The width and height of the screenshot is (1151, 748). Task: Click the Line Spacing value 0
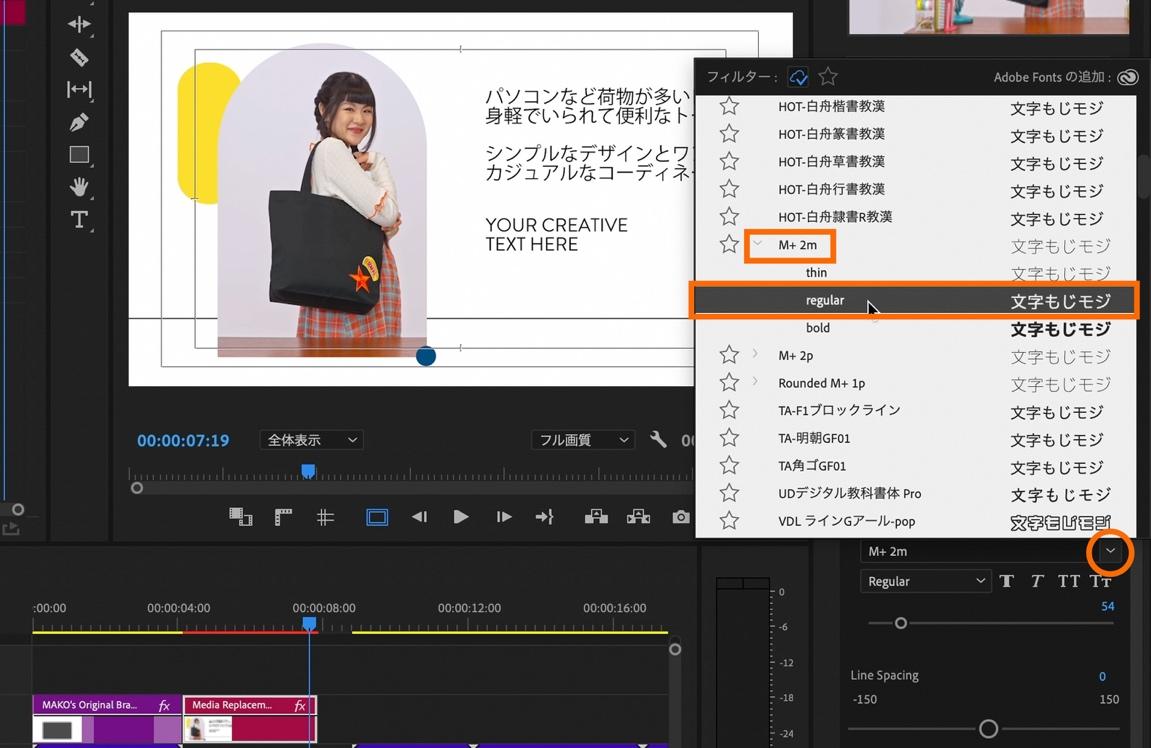coord(1103,676)
